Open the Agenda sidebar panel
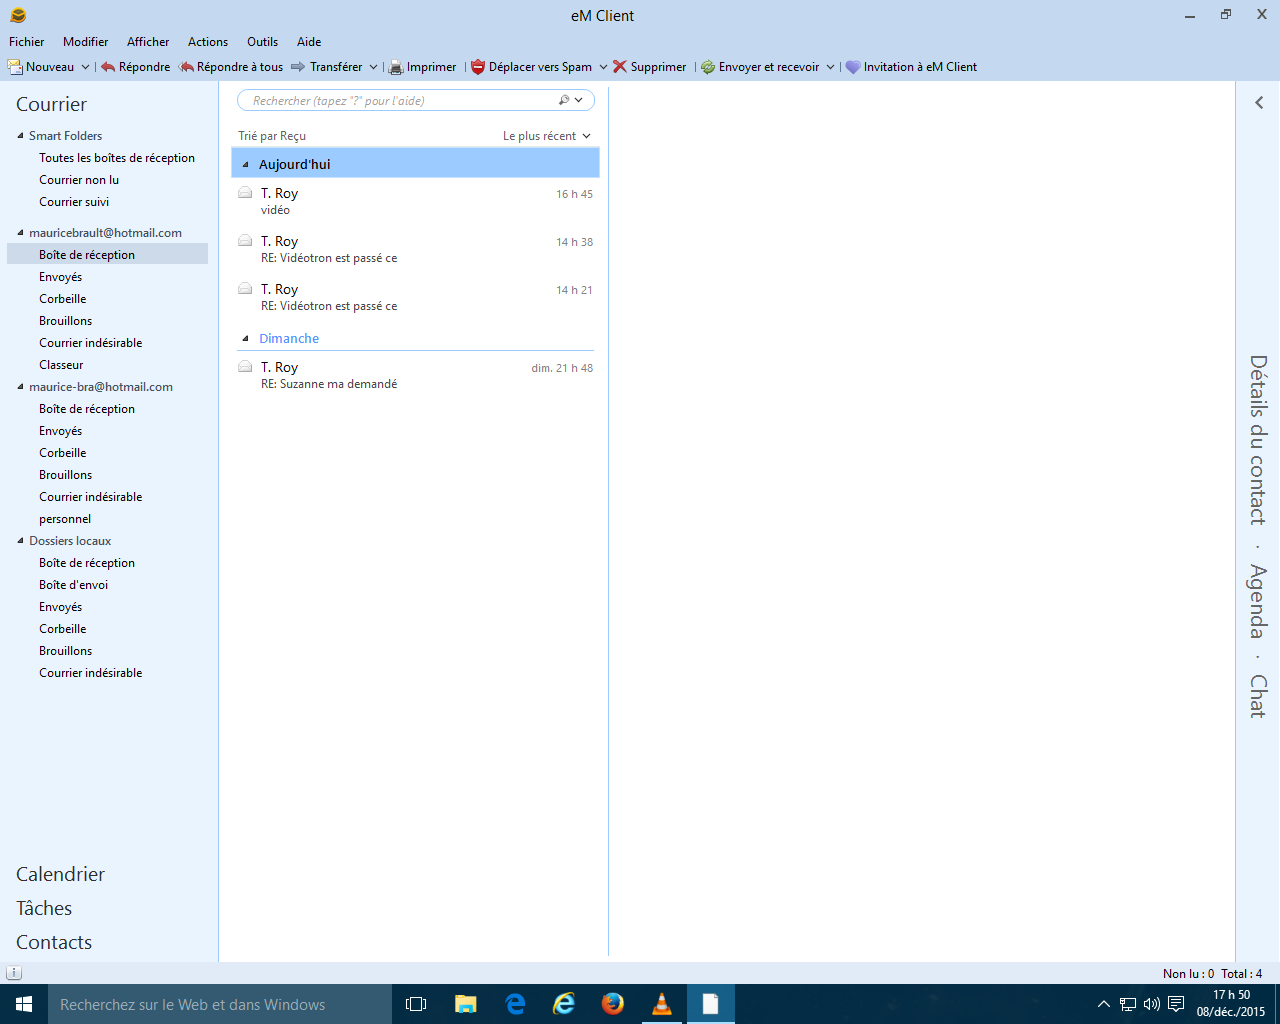Screen dimensions: 1280x1024 click(1258, 601)
